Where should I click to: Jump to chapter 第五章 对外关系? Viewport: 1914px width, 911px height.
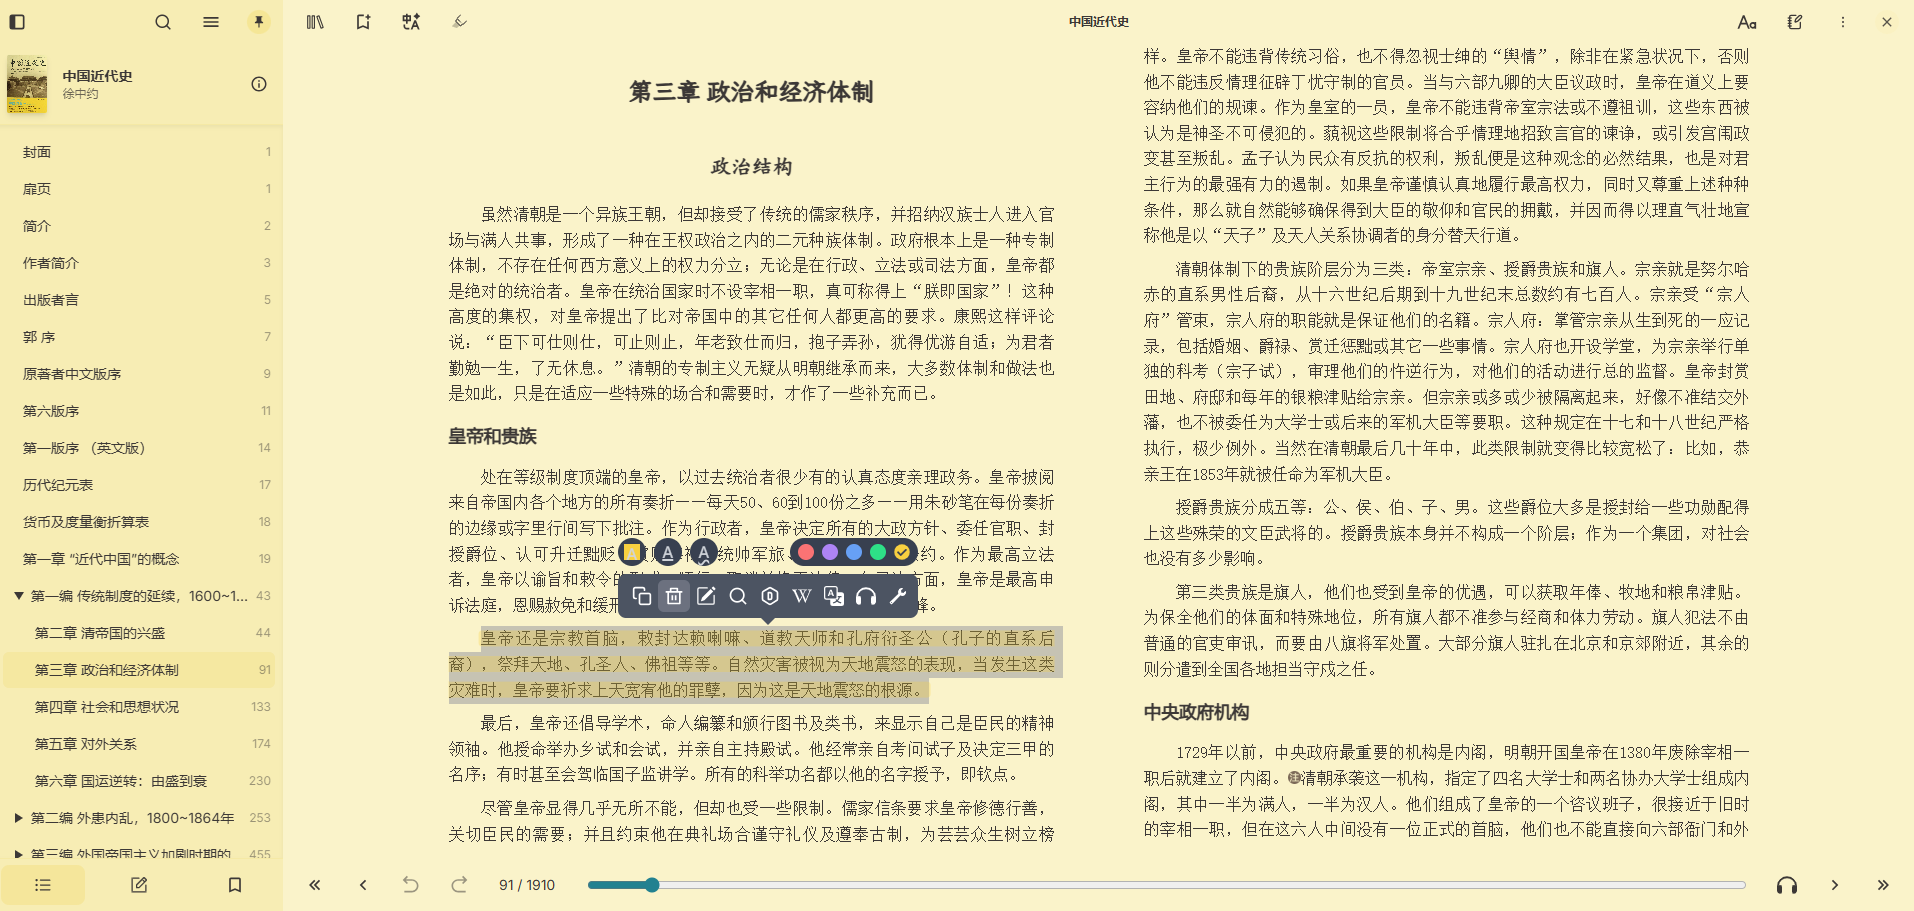pyautogui.click(x=86, y=744)
